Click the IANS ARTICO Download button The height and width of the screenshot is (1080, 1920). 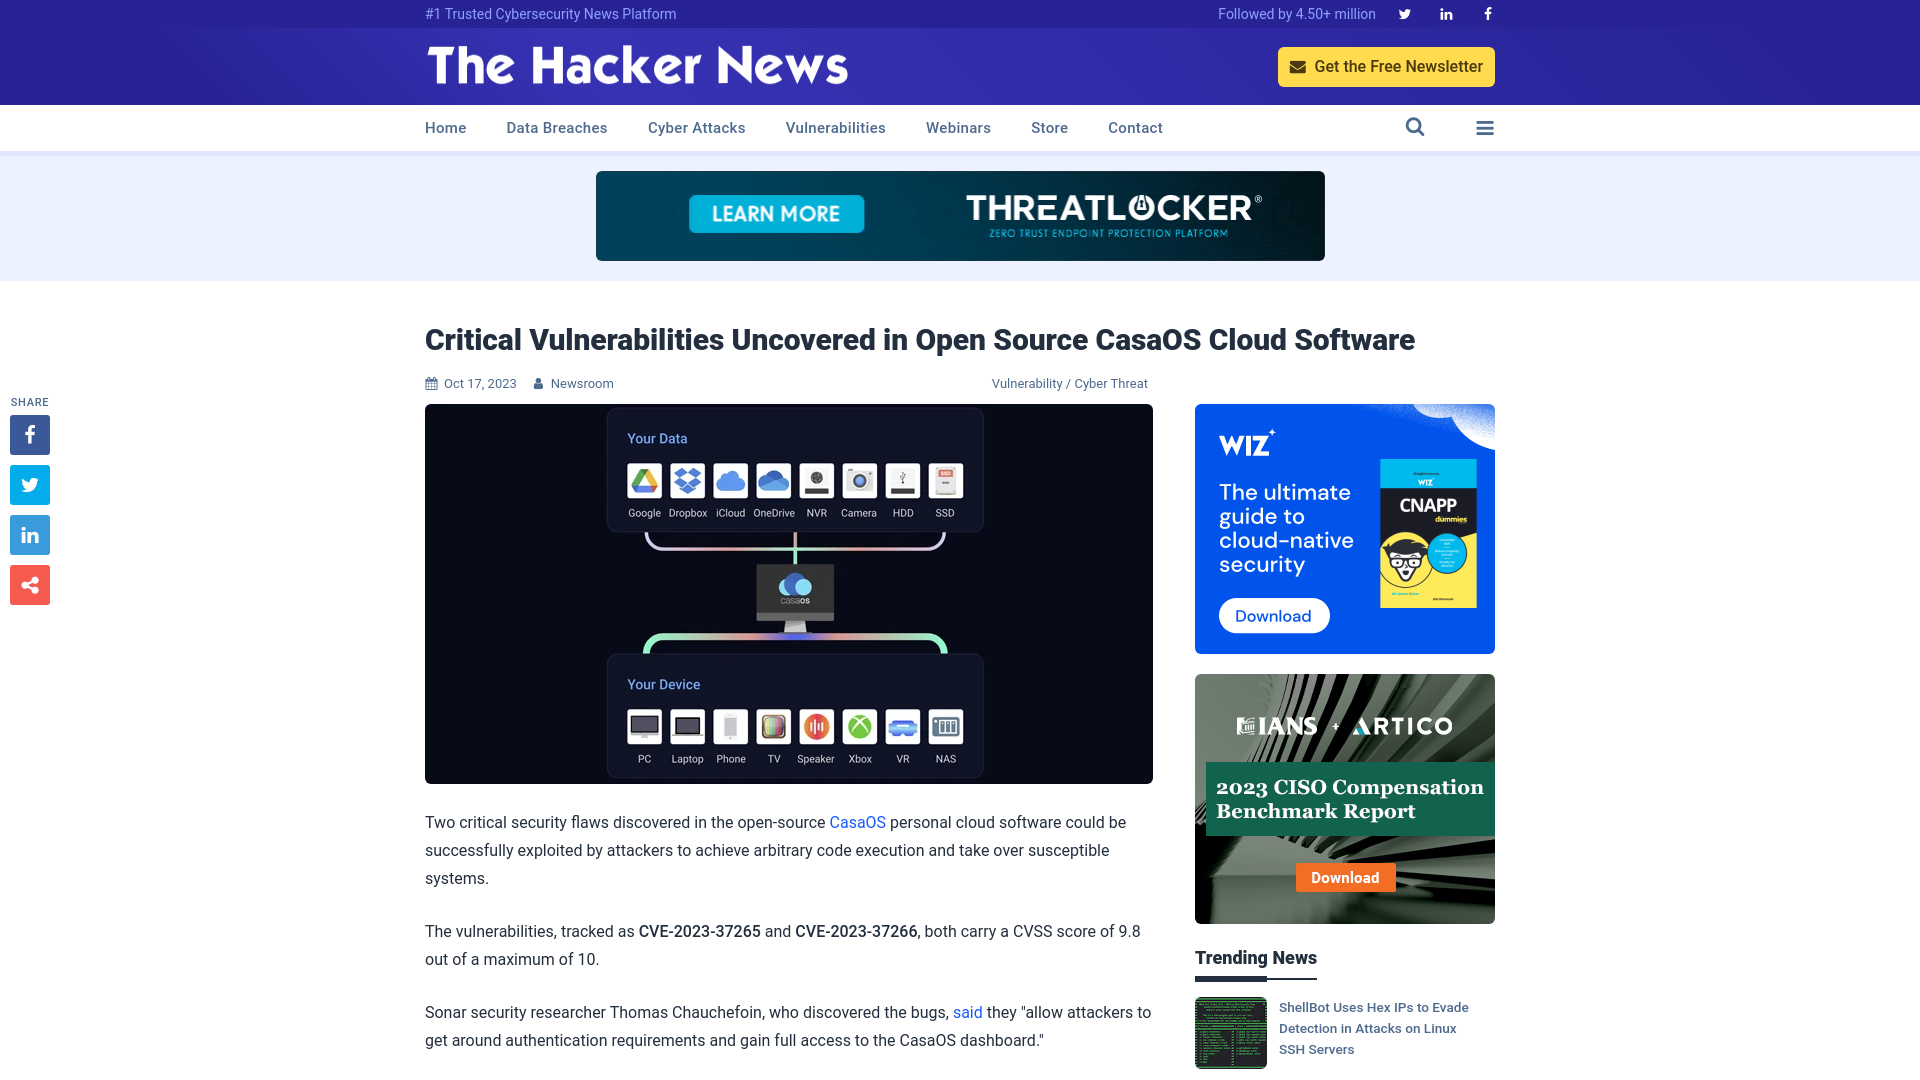[1345, 877]
